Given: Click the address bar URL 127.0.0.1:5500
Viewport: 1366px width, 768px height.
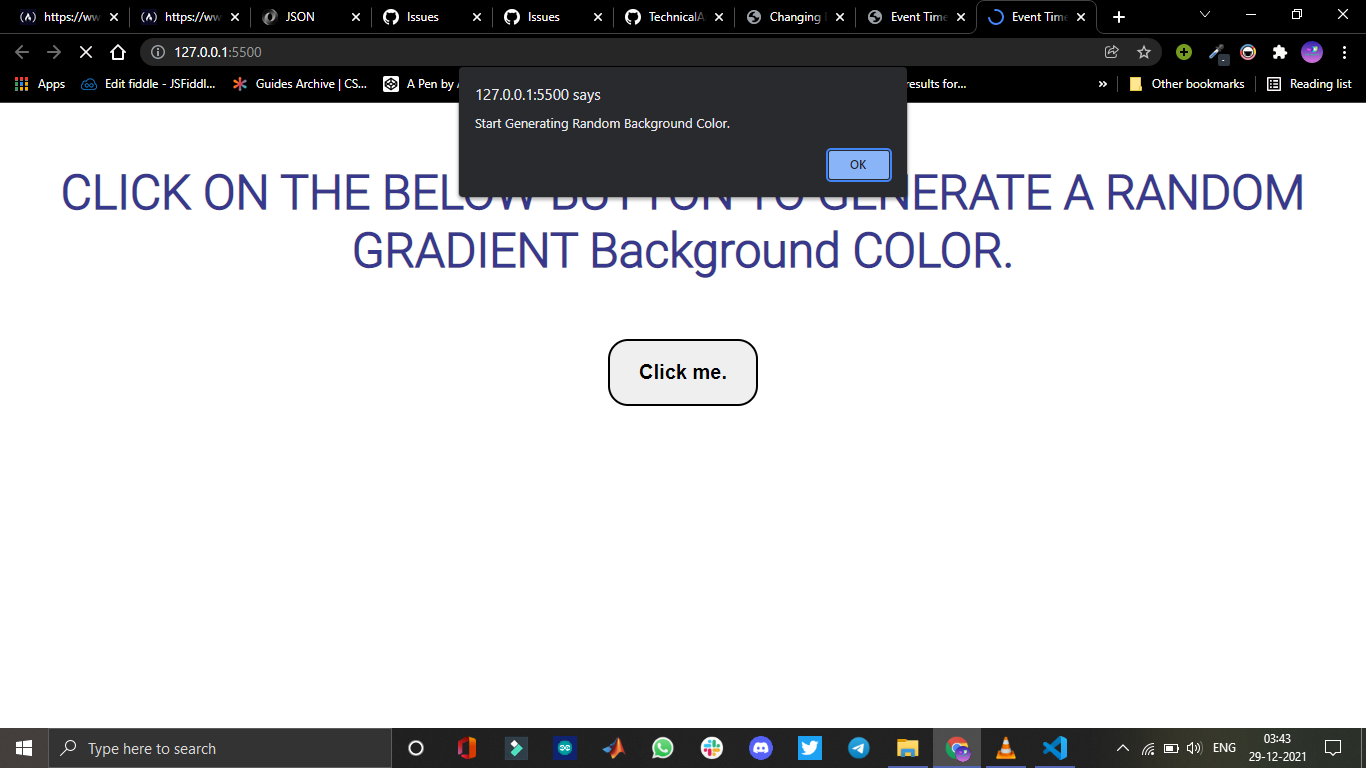Looking at the screenshot, I should tap(218, 52).
